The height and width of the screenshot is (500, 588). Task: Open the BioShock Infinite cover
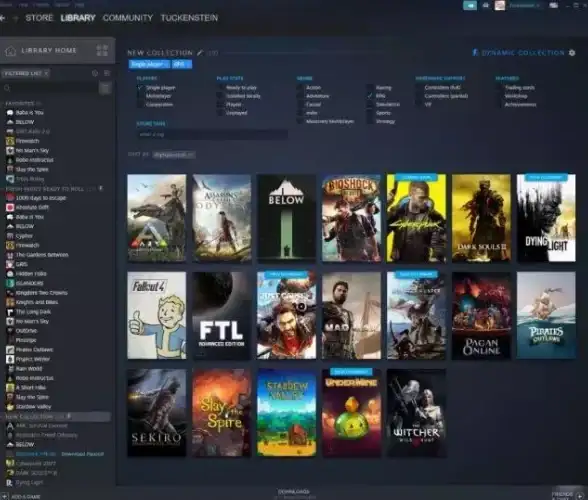(x=352, y=218)
